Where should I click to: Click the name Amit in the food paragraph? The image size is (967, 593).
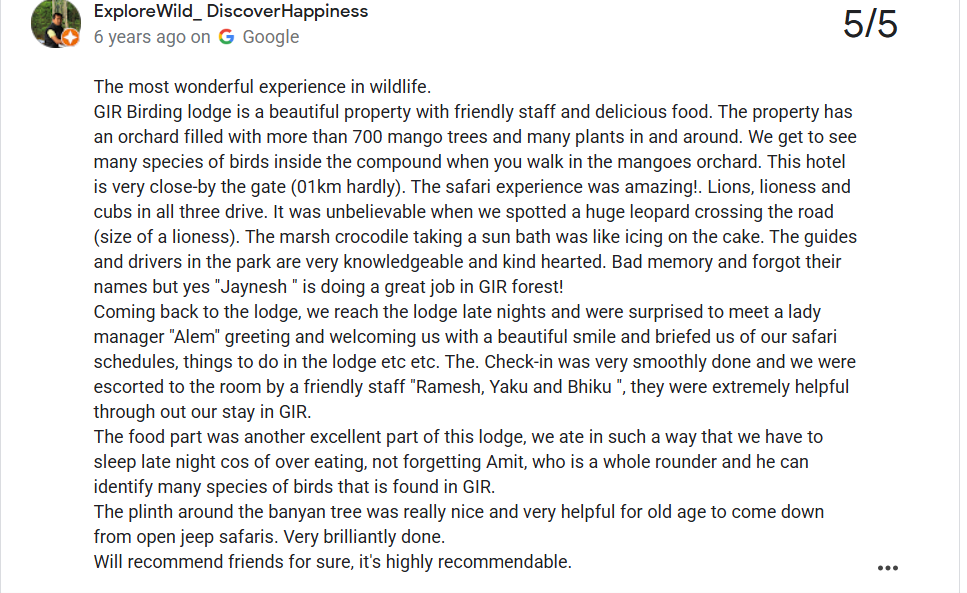pos(506,462)
